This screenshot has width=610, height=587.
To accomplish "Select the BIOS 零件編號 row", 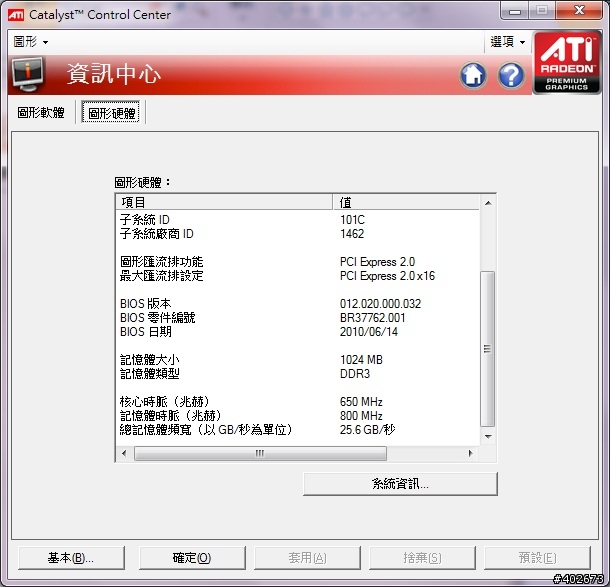I will pyautogui.click(x=298, y=317).
